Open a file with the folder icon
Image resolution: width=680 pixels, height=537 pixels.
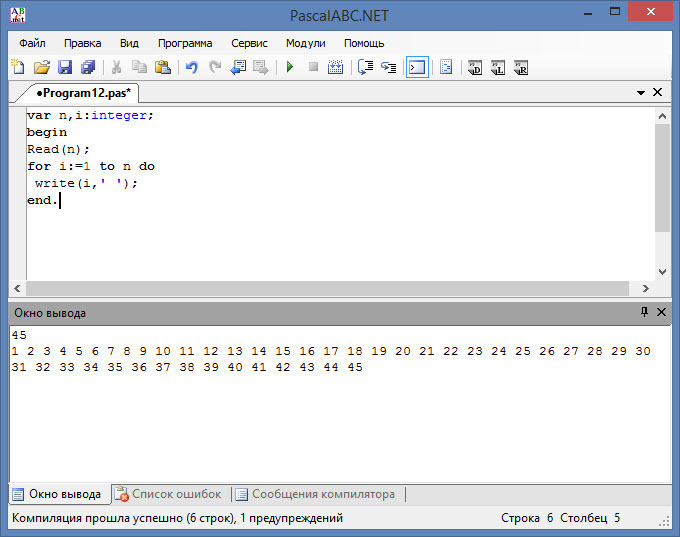[x=42, y=67]
